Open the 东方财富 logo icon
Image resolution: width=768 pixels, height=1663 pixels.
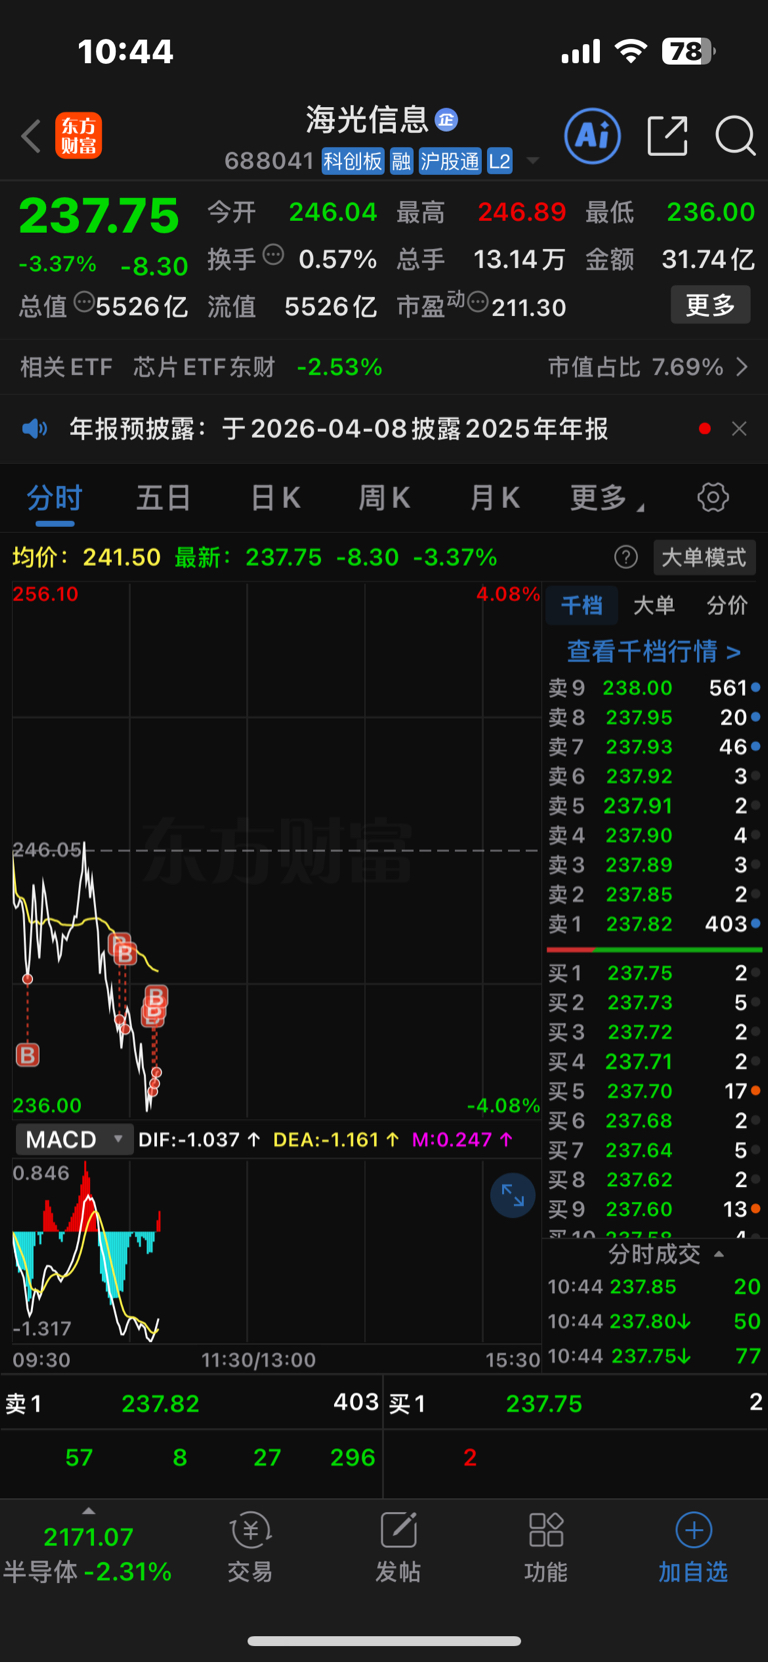78,136
